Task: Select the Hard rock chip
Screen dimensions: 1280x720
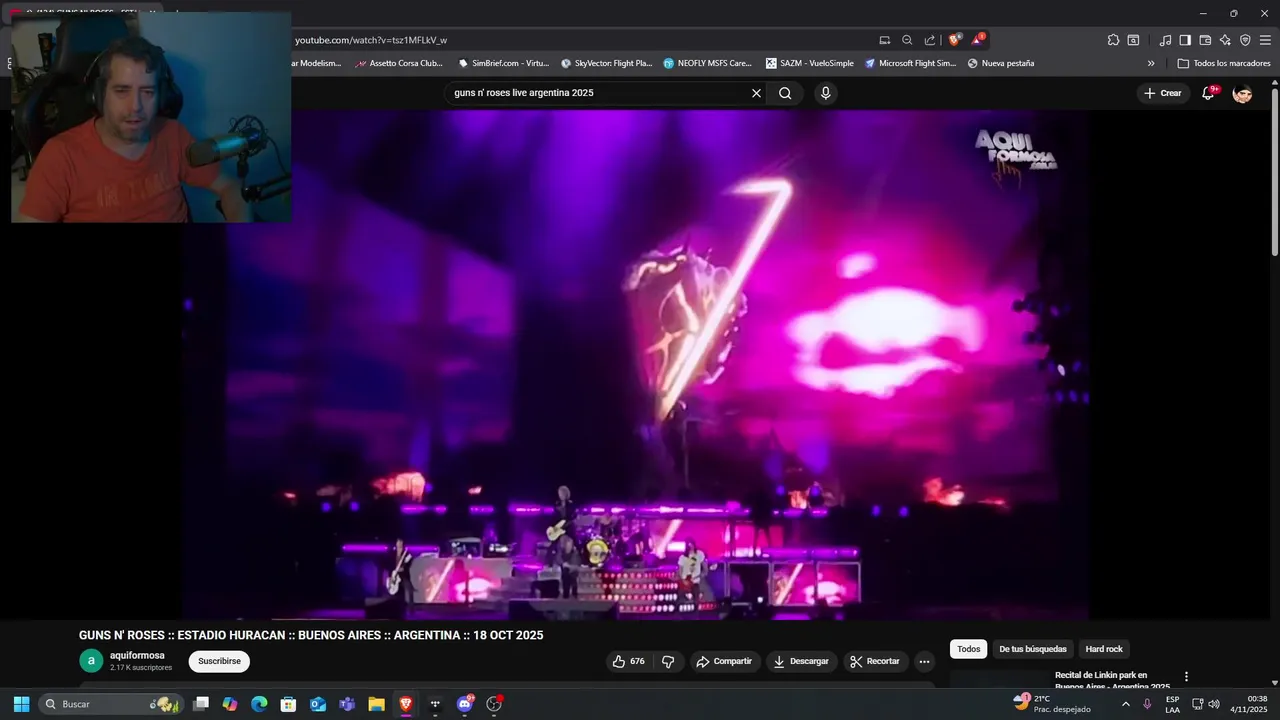Action: pos(1104,649)
